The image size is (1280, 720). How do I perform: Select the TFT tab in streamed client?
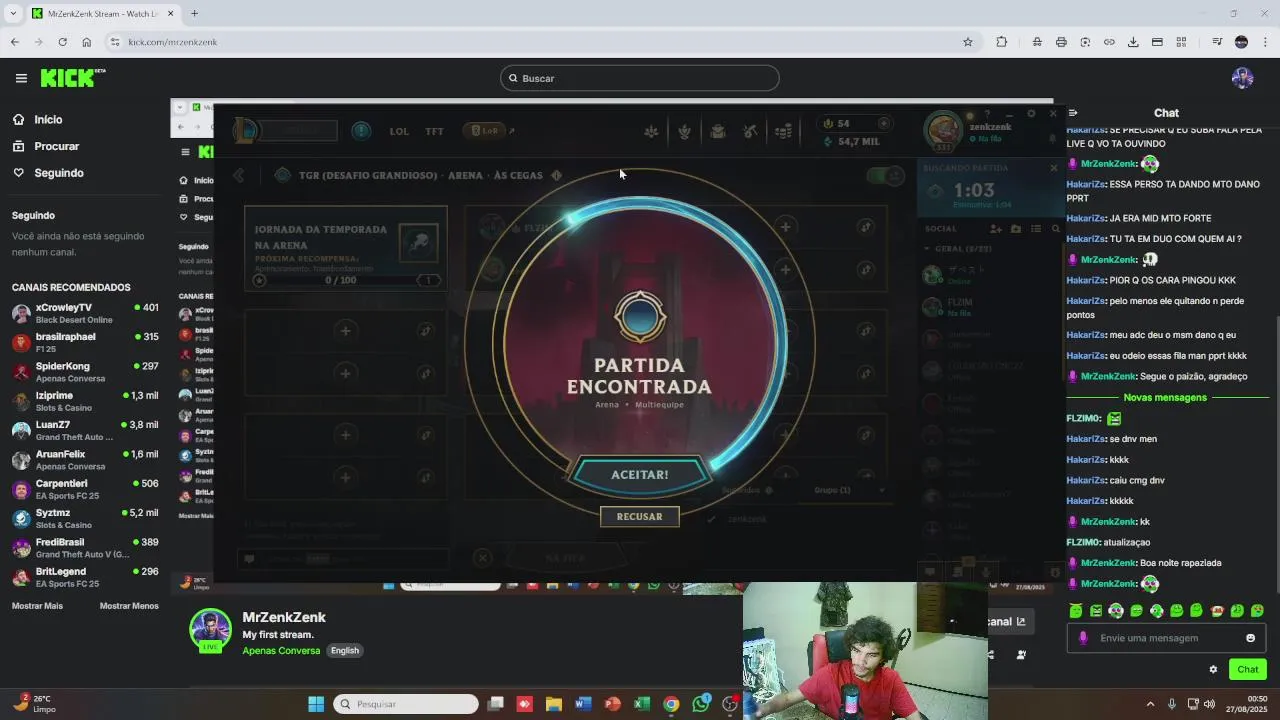434,131
